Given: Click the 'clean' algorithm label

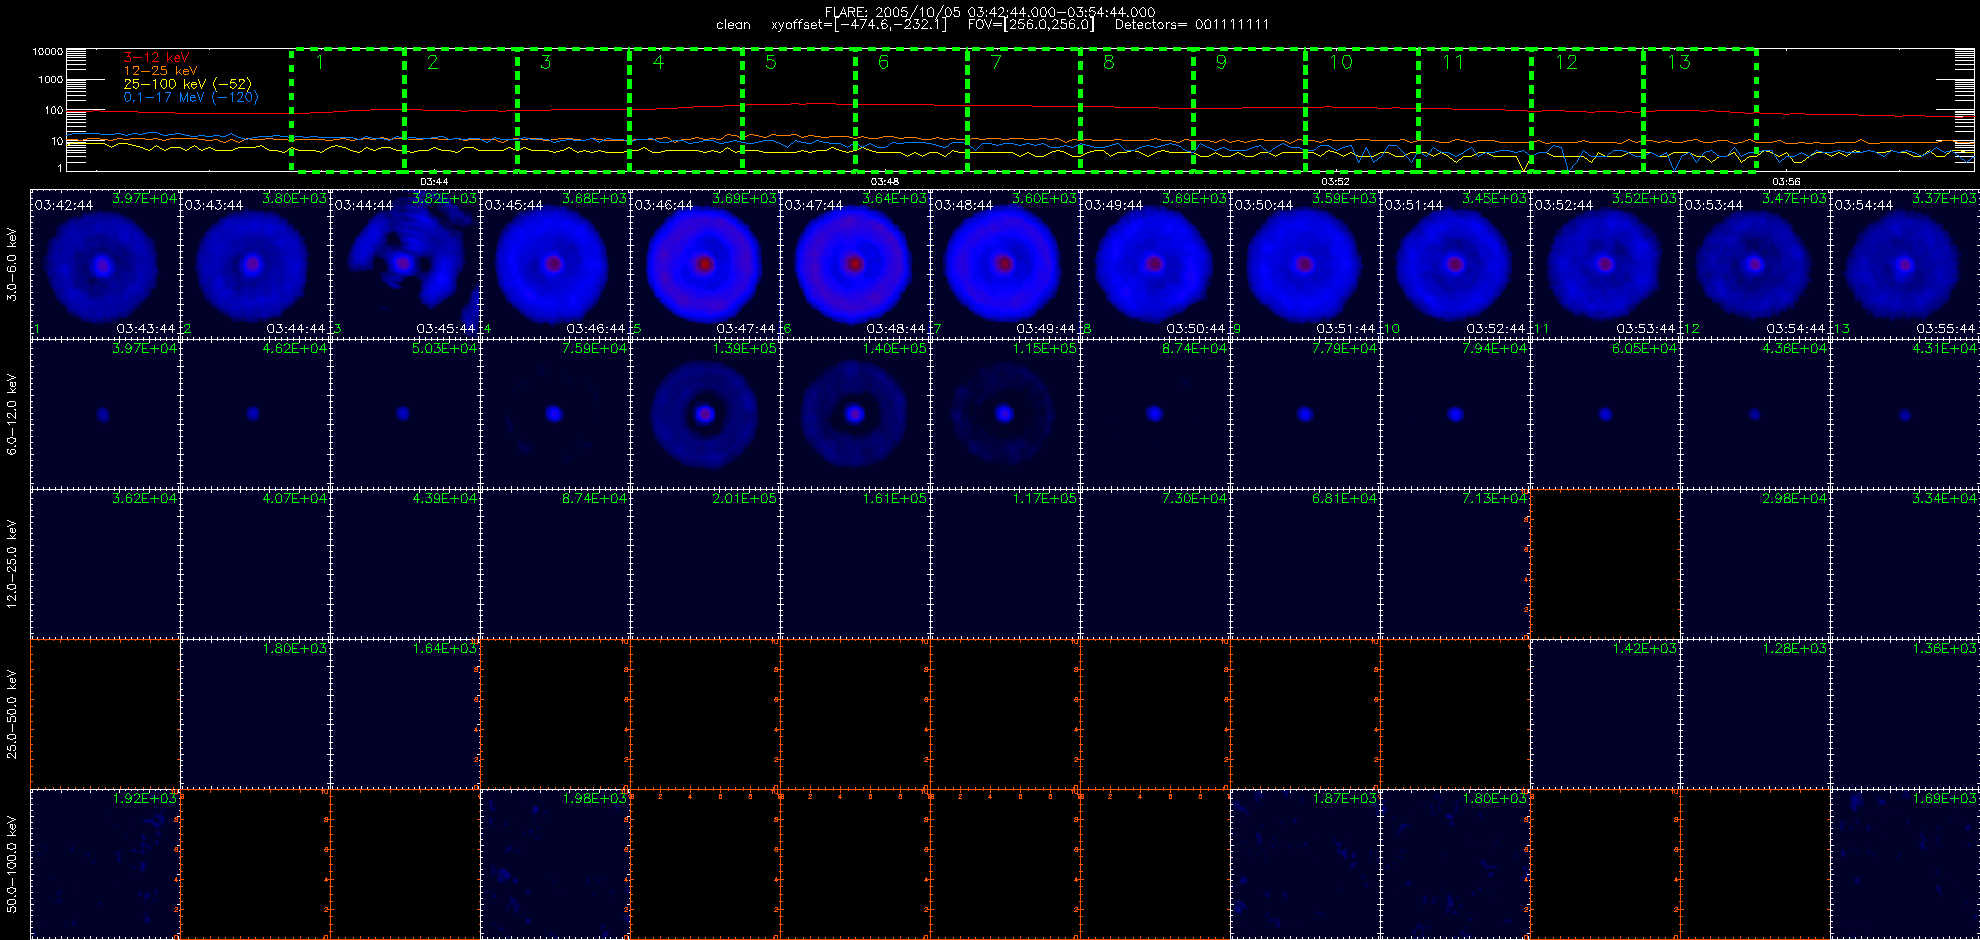Looking at the screenshot, I should pos(733,25).
